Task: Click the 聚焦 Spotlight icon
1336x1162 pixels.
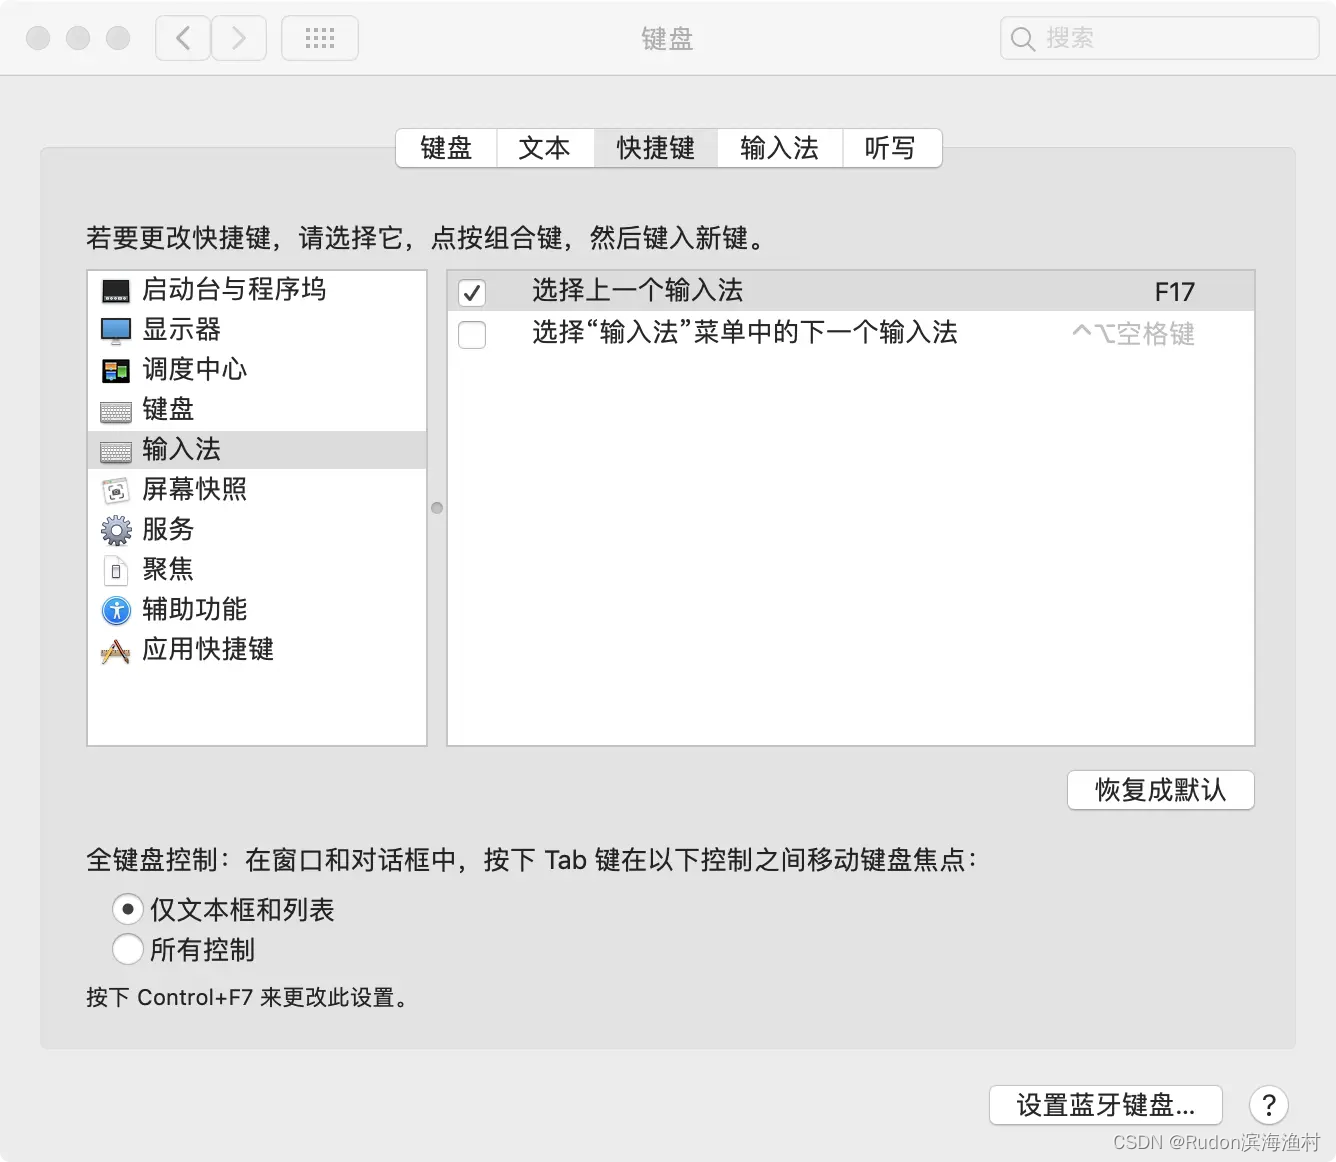Action: (116, 571)
